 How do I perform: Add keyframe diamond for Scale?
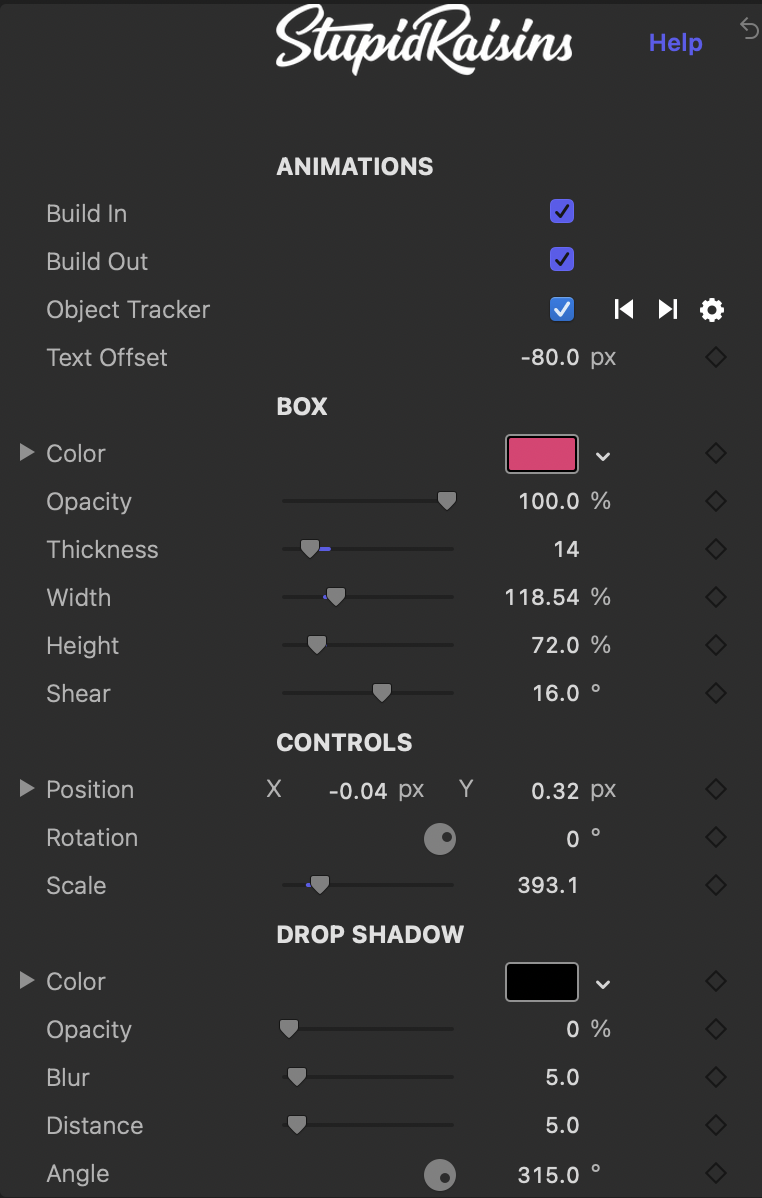coord(715,886)
